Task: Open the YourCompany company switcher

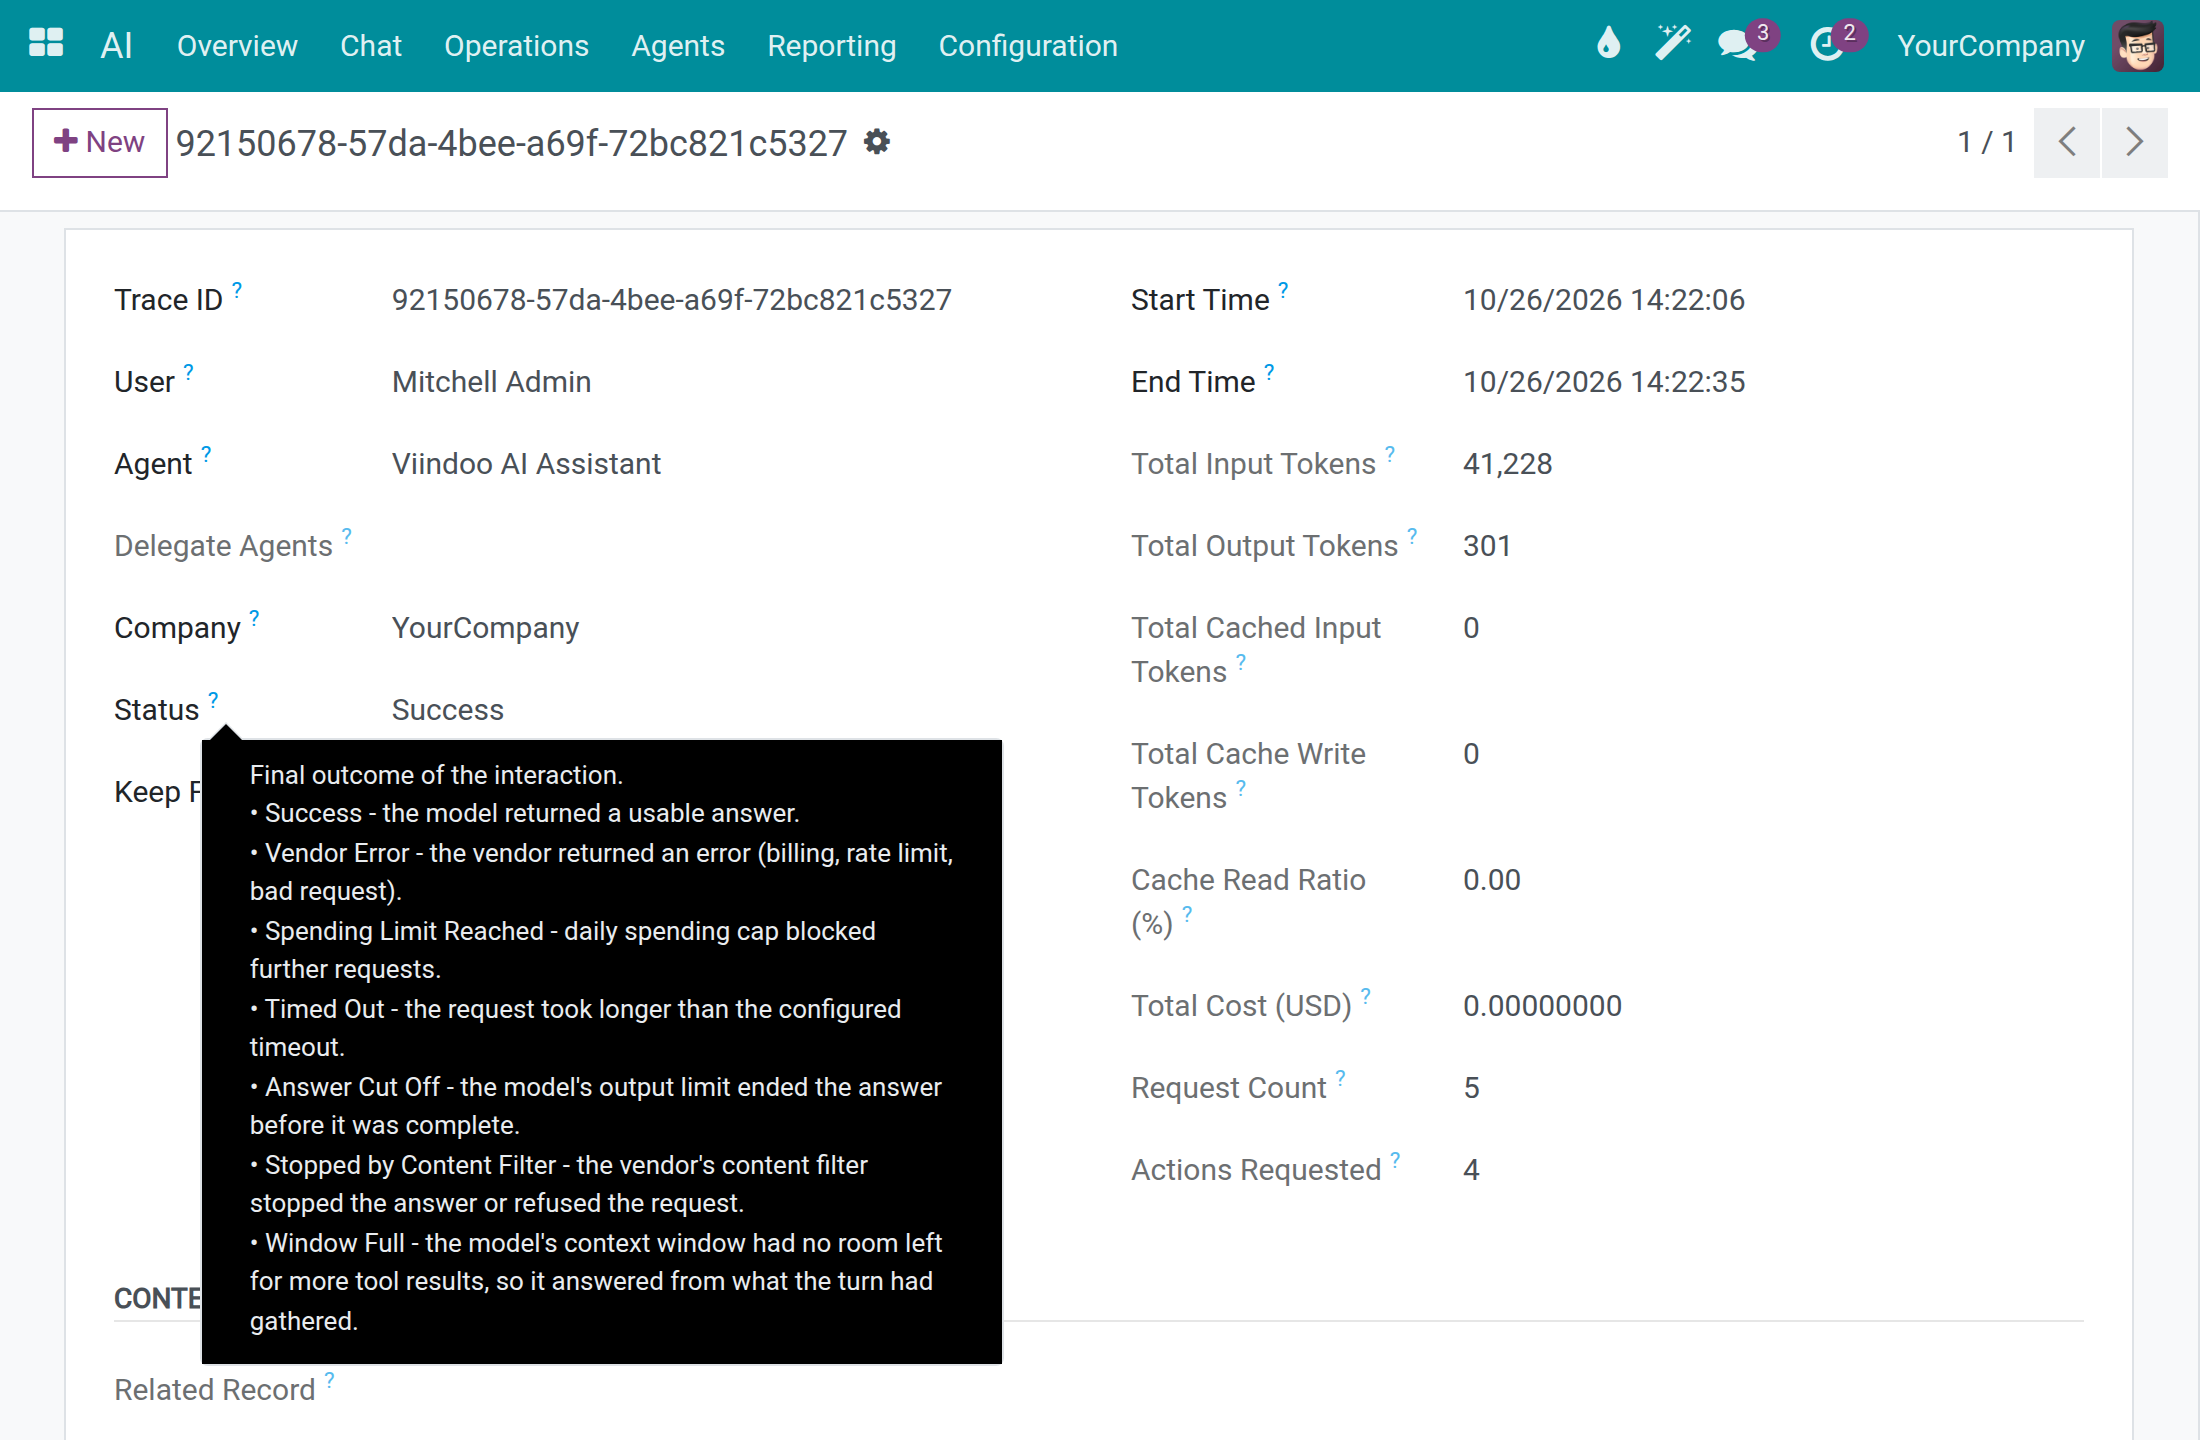Action: coord(1991,46)
